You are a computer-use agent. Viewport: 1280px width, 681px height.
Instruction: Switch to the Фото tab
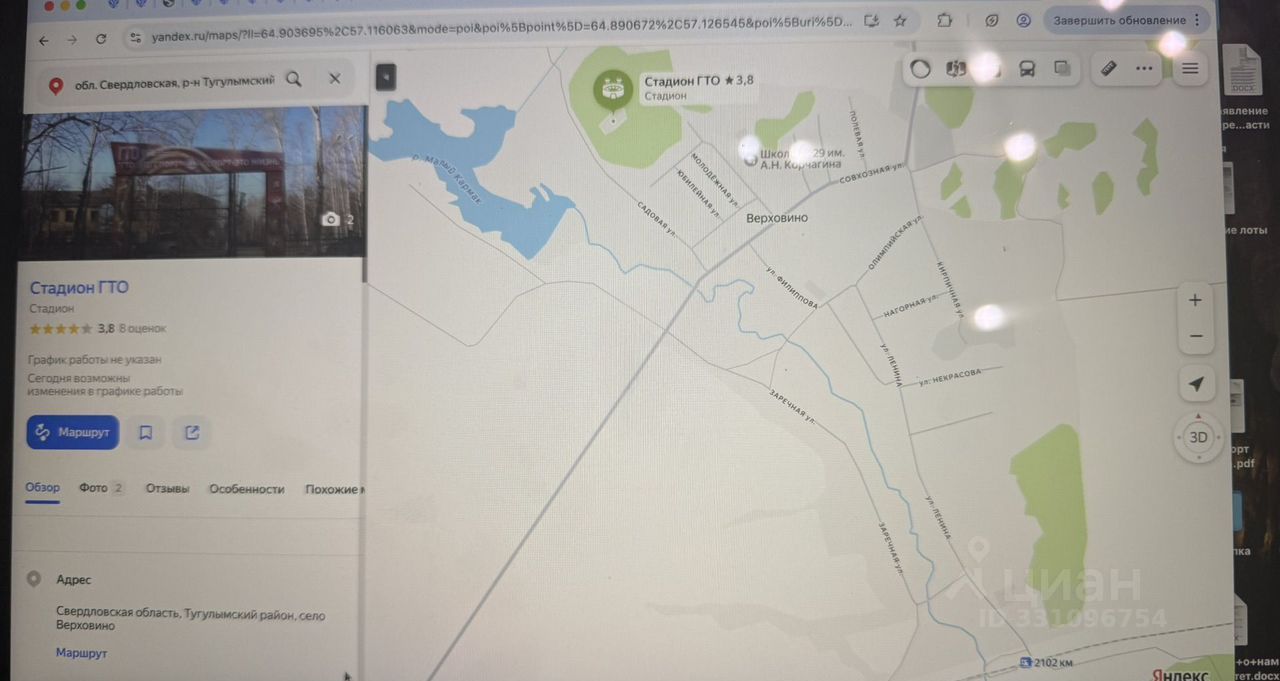tap(101, 489)
